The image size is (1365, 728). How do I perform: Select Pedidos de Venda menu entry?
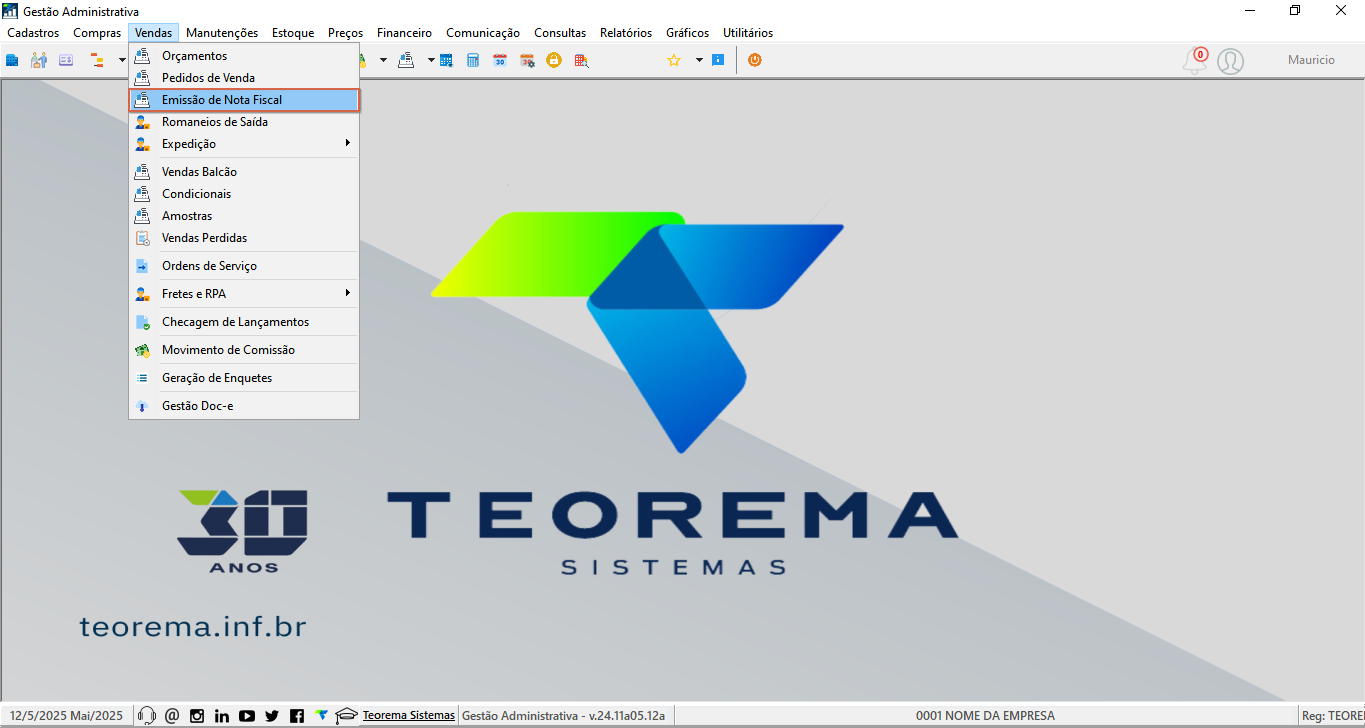point(244,78)
